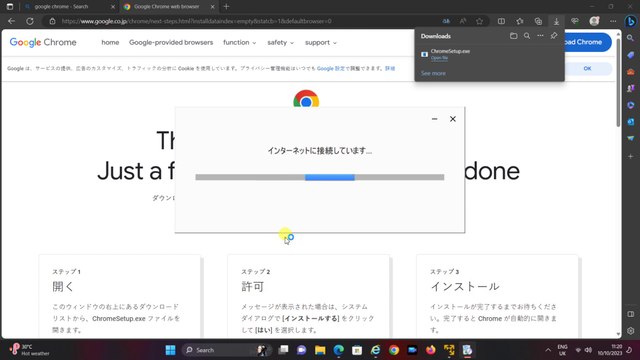
Task: Open Collections toolbar button
Action: click(538, 21)
